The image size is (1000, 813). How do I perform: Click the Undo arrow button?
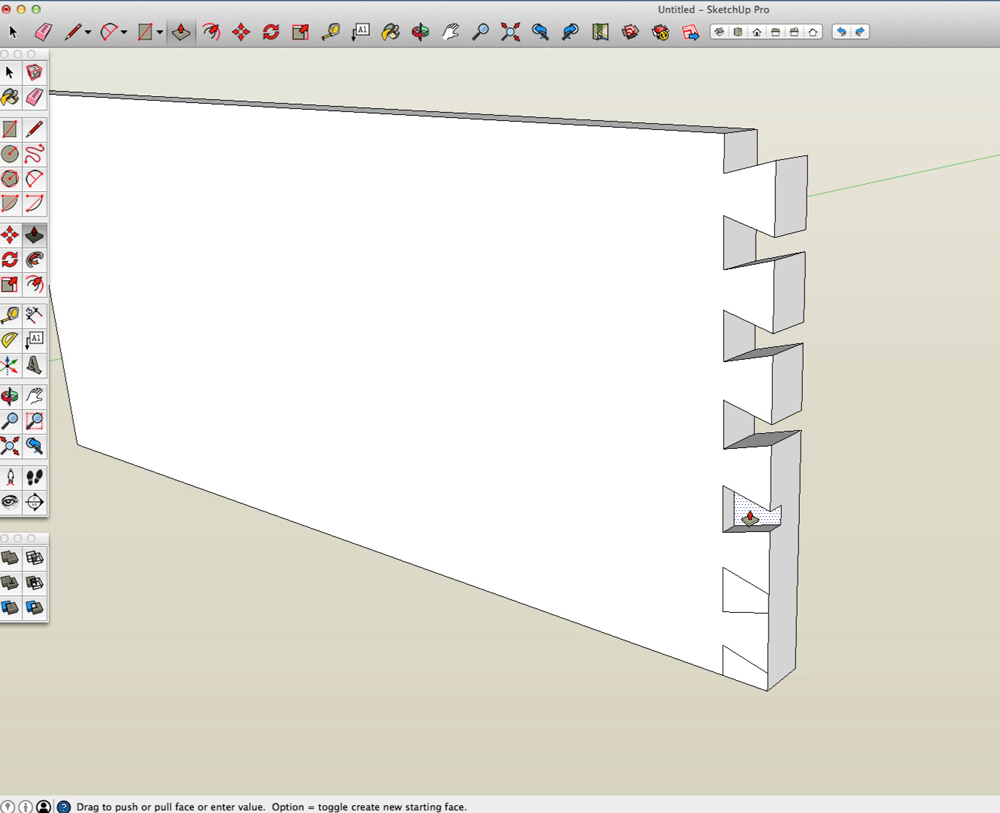[x=841, y=32]
